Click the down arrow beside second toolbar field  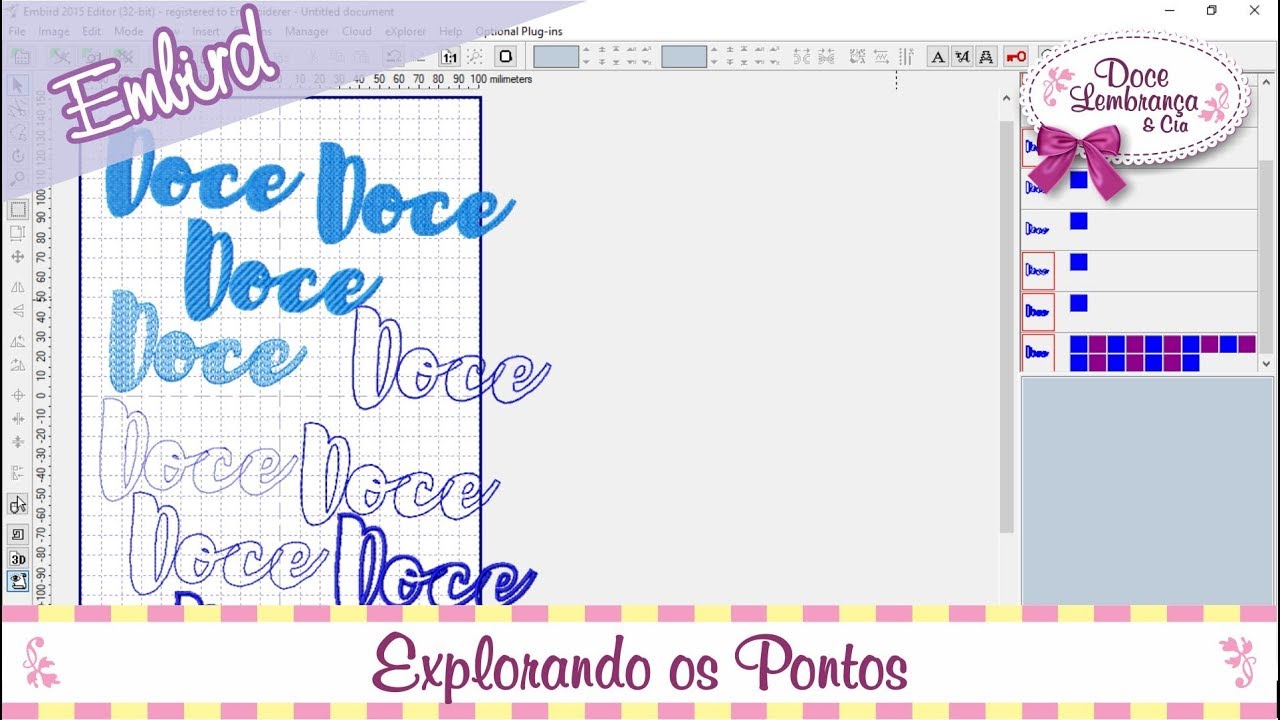(x=715, y=63)
